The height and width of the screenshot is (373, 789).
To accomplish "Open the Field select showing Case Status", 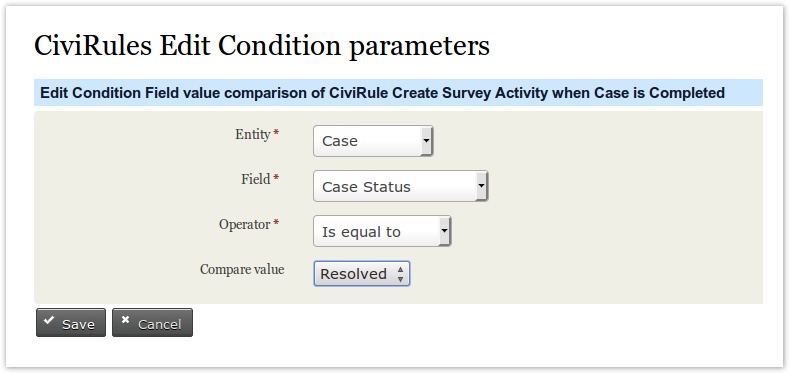I will (x=401, y=186).
